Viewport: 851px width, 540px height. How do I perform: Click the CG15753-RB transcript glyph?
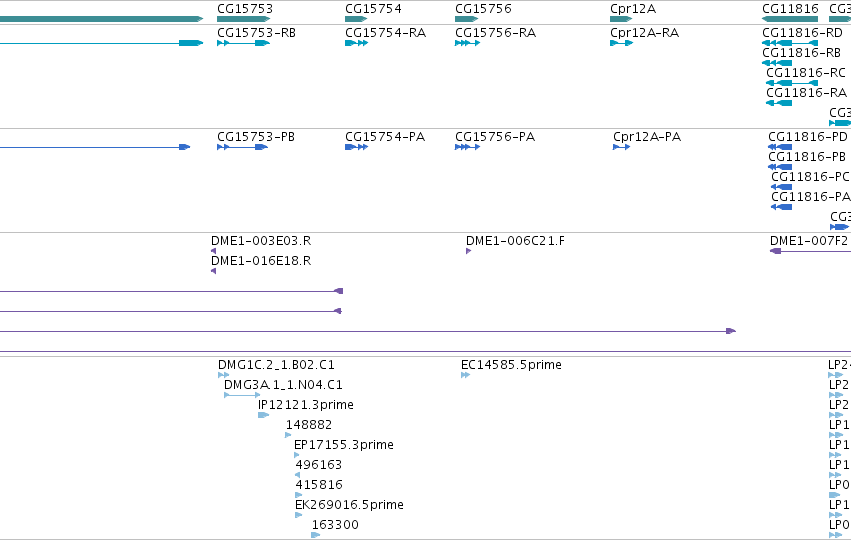click(243, 43)
